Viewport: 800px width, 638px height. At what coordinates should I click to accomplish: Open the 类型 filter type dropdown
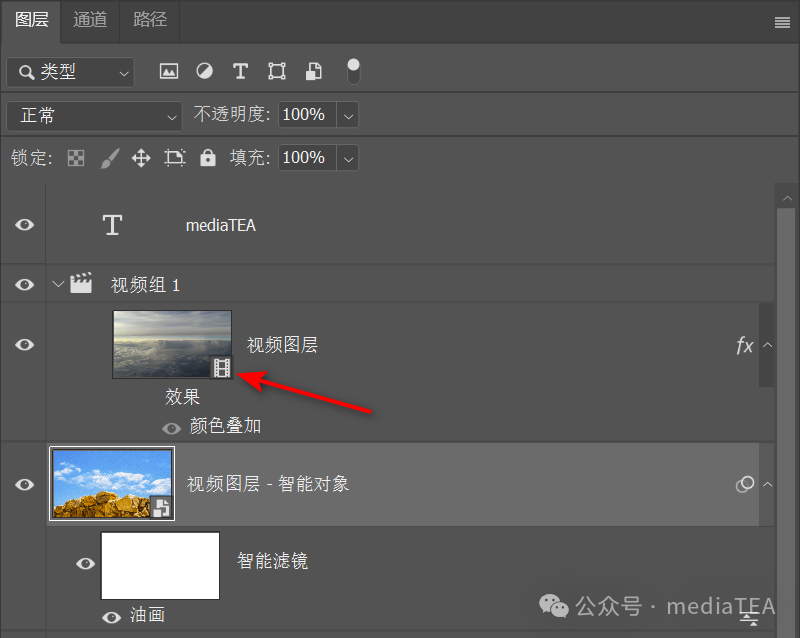[x=70, y=72]
